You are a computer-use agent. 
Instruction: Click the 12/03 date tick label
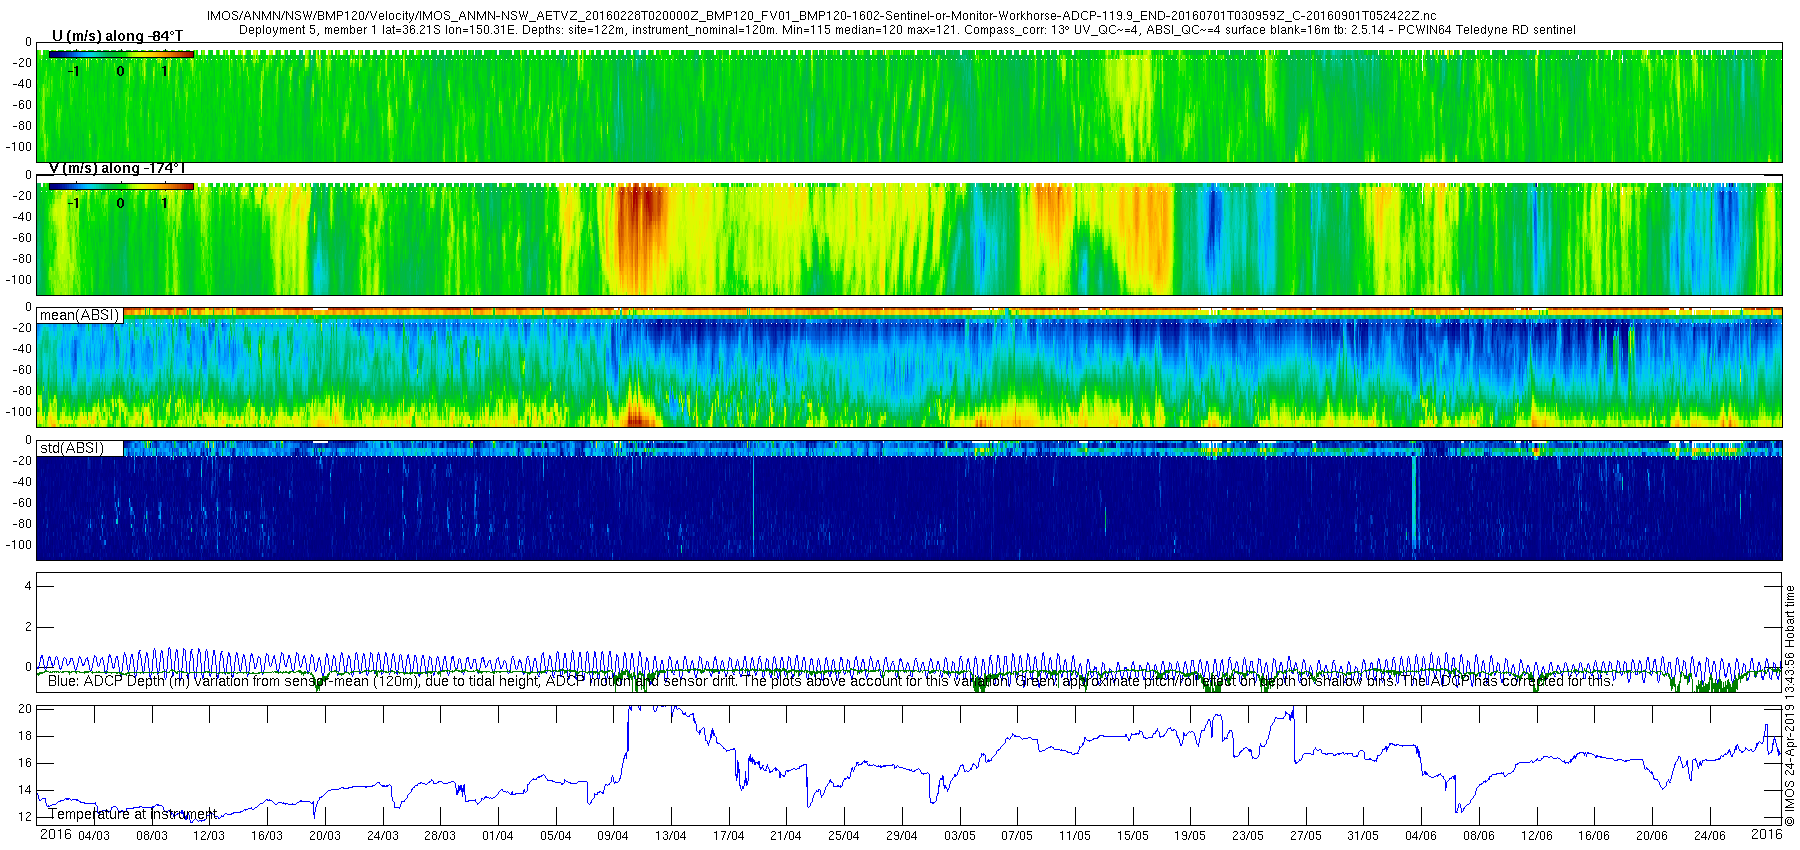pos(209,836)
